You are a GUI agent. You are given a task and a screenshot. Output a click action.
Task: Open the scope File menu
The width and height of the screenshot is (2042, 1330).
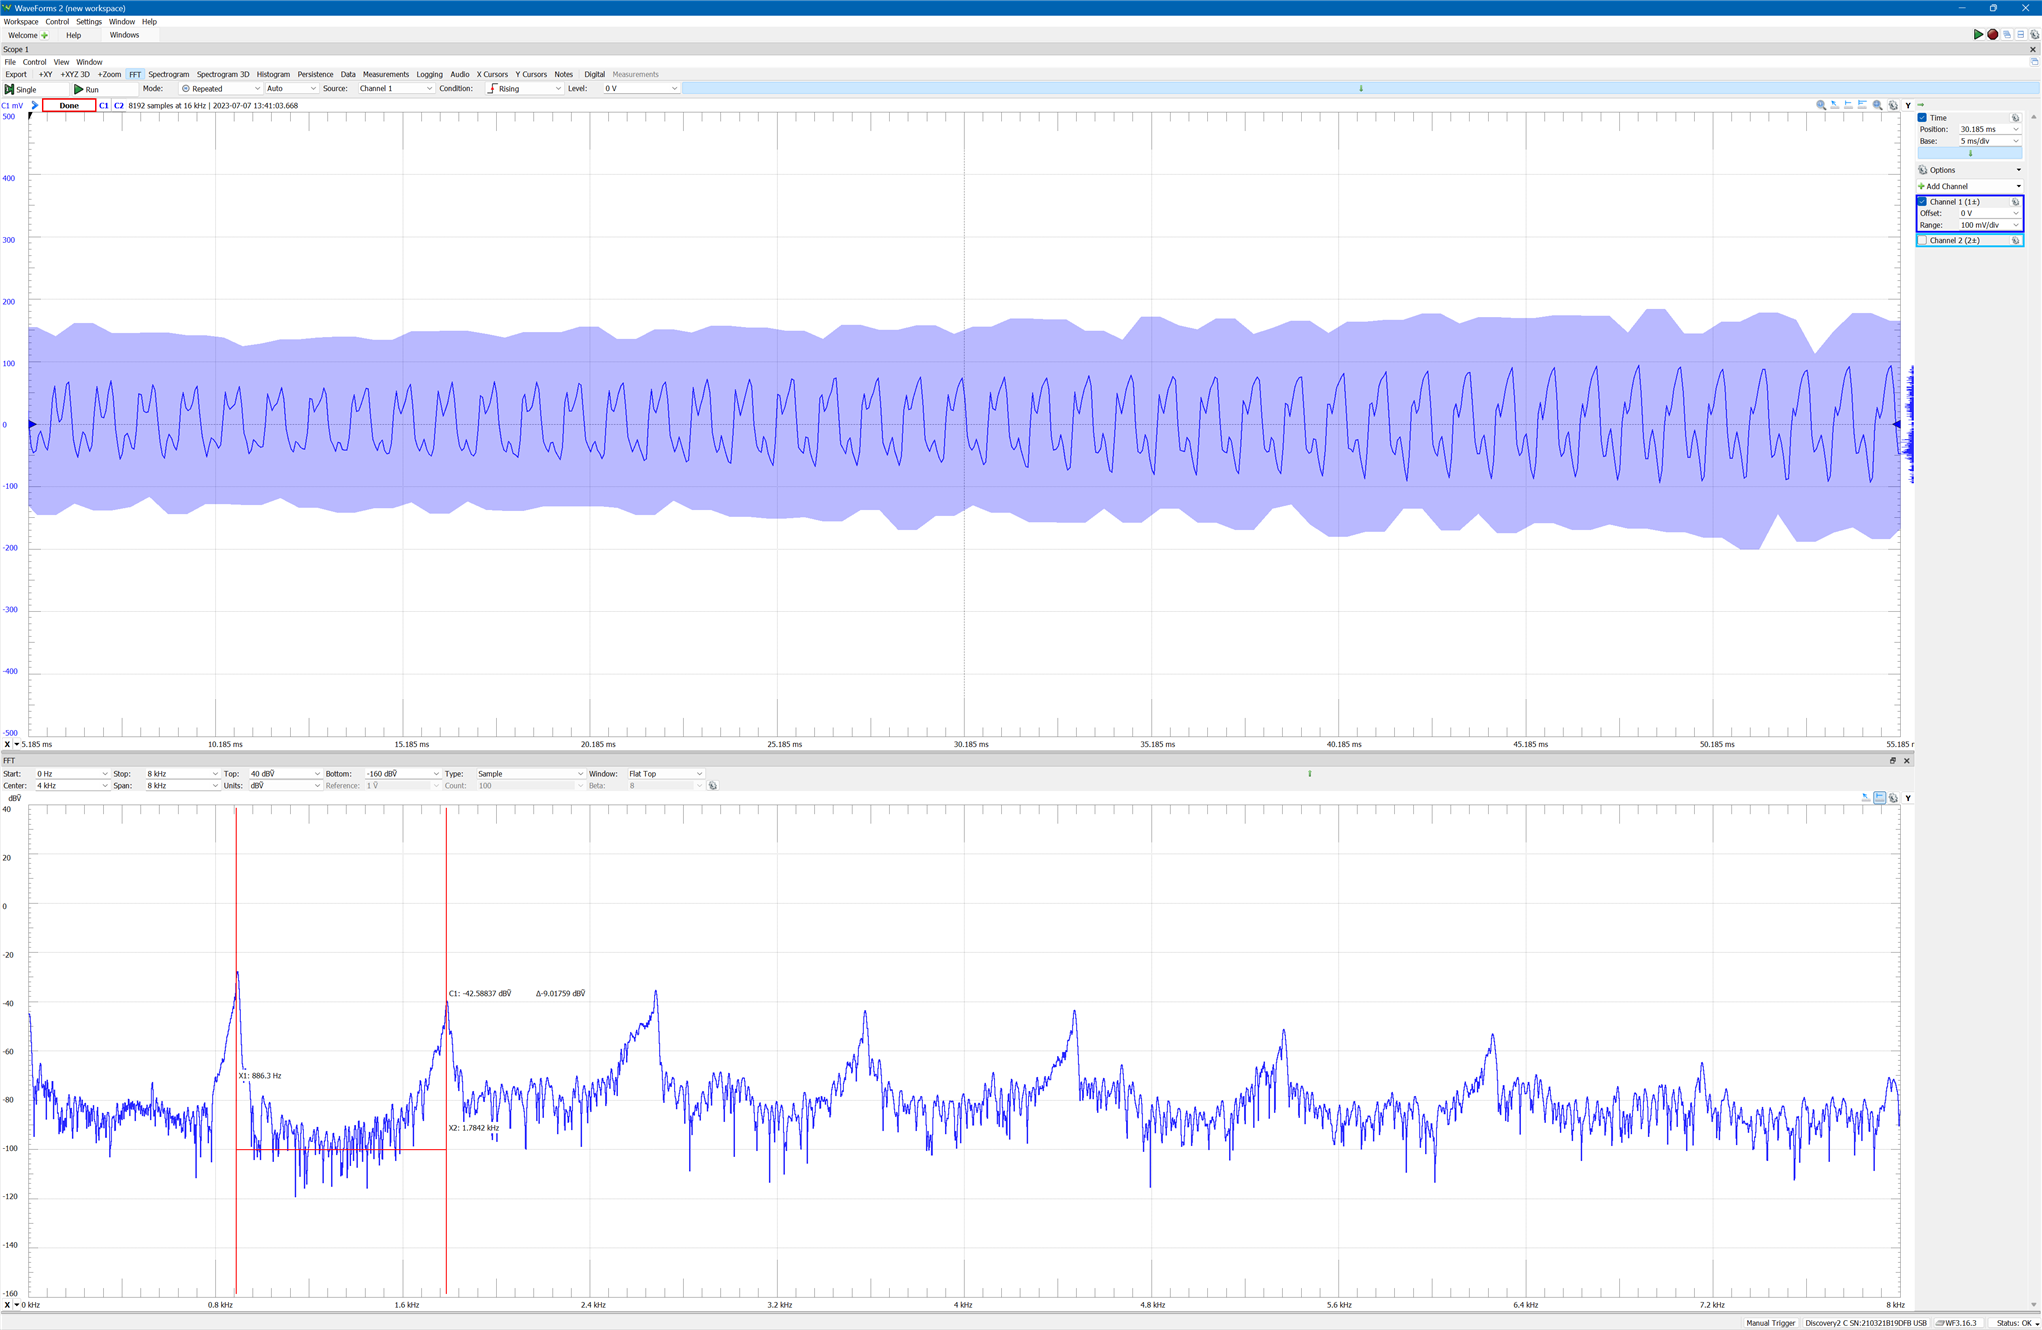(x=10, y=62)
